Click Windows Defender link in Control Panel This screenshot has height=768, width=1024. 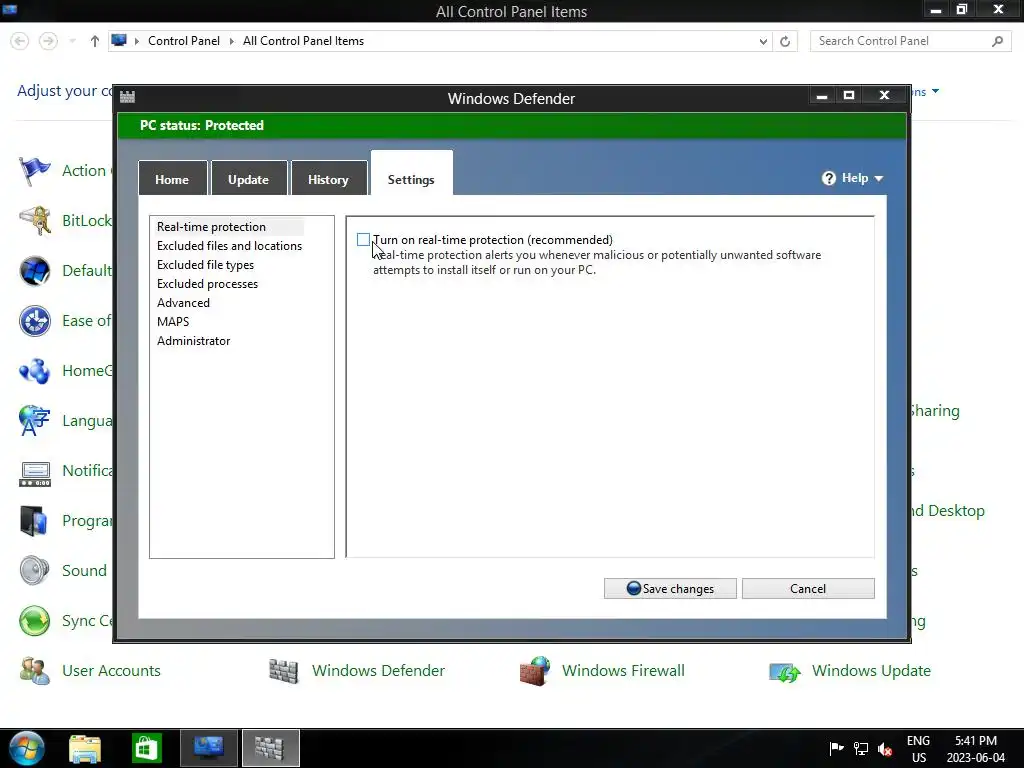pos(378,671)
